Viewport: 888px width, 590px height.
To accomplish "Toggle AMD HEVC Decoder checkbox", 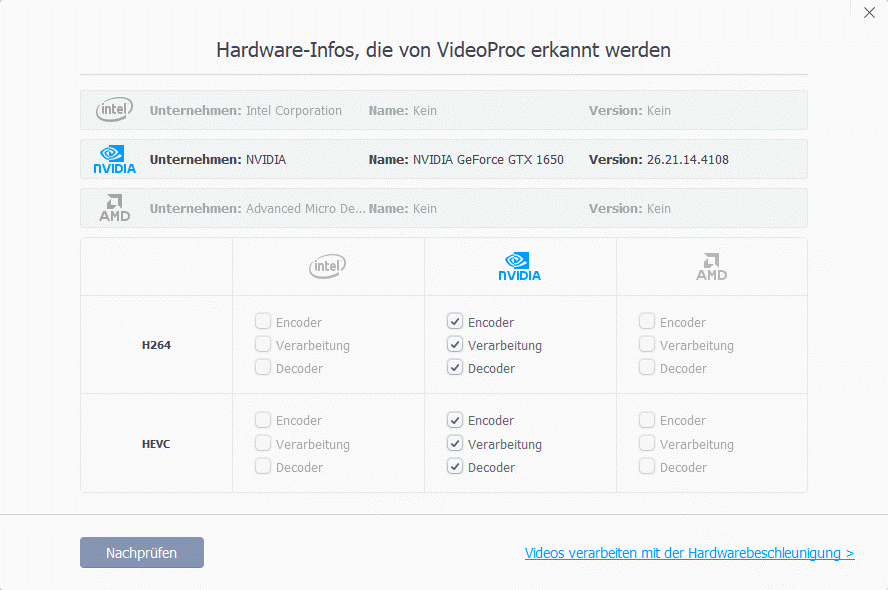I will tap(647, 467).
